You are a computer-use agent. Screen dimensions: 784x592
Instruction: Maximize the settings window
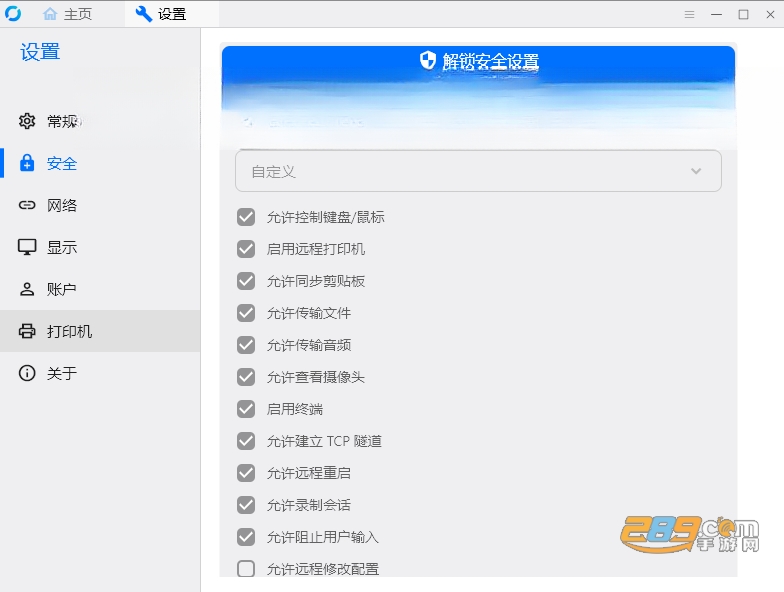(x=744, y=14)
